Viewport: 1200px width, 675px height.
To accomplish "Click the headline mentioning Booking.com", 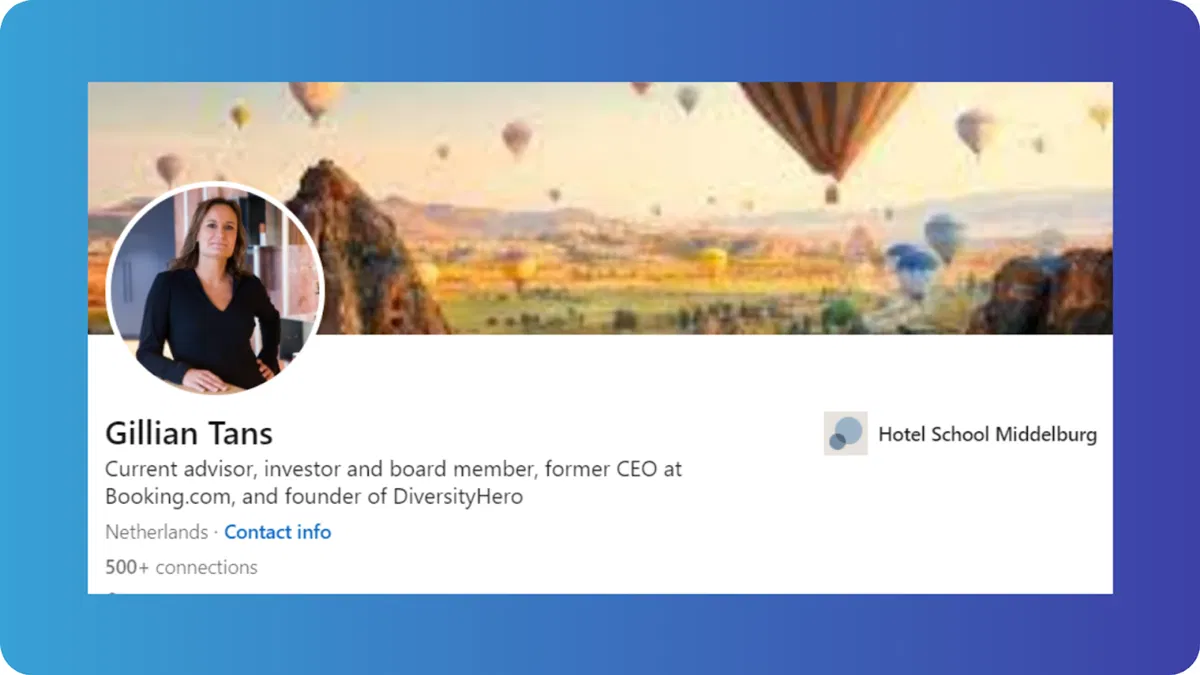I will click(394, 482).
